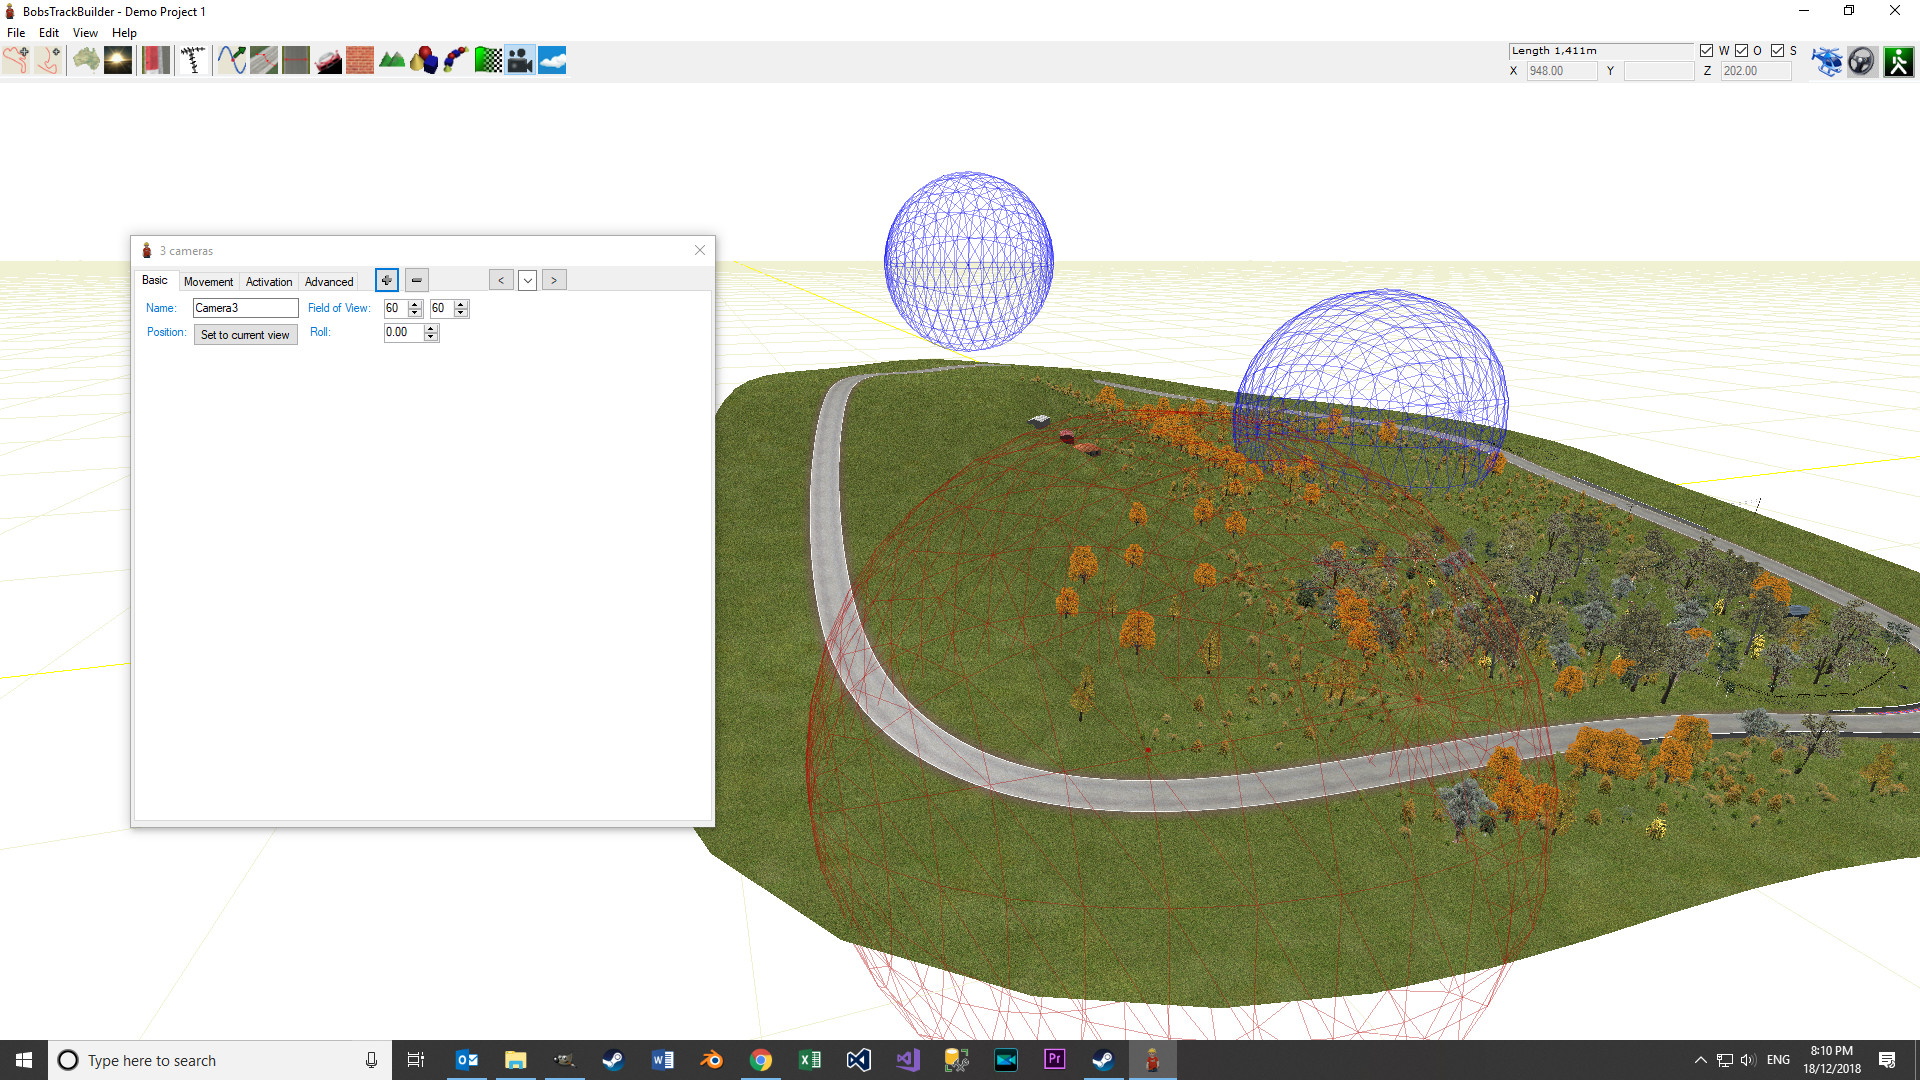Toggle the W checkbox near the coordinates
1920x1080 pixels.
tap(1707, 50)
